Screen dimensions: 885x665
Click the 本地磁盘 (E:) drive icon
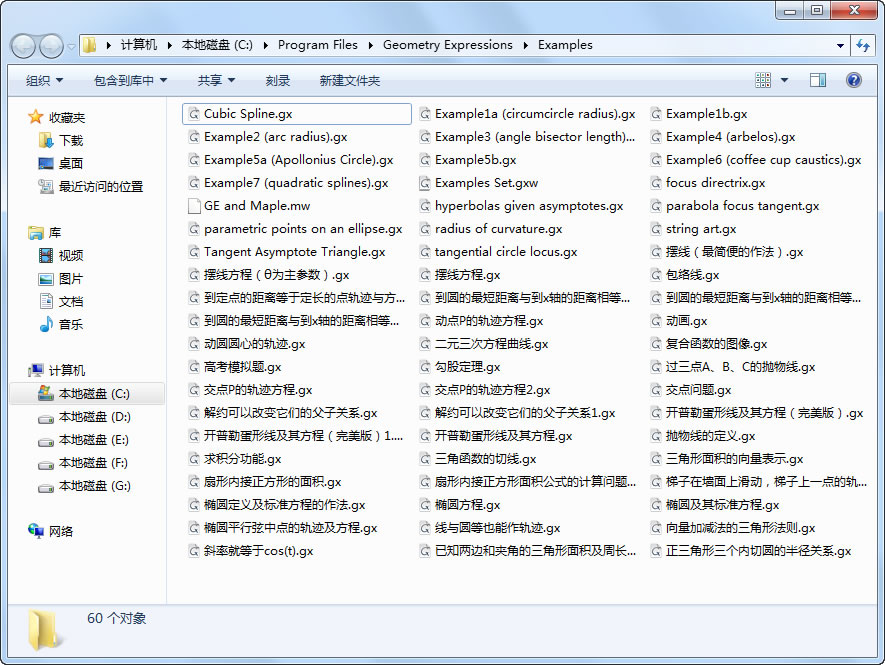point(46,441)
